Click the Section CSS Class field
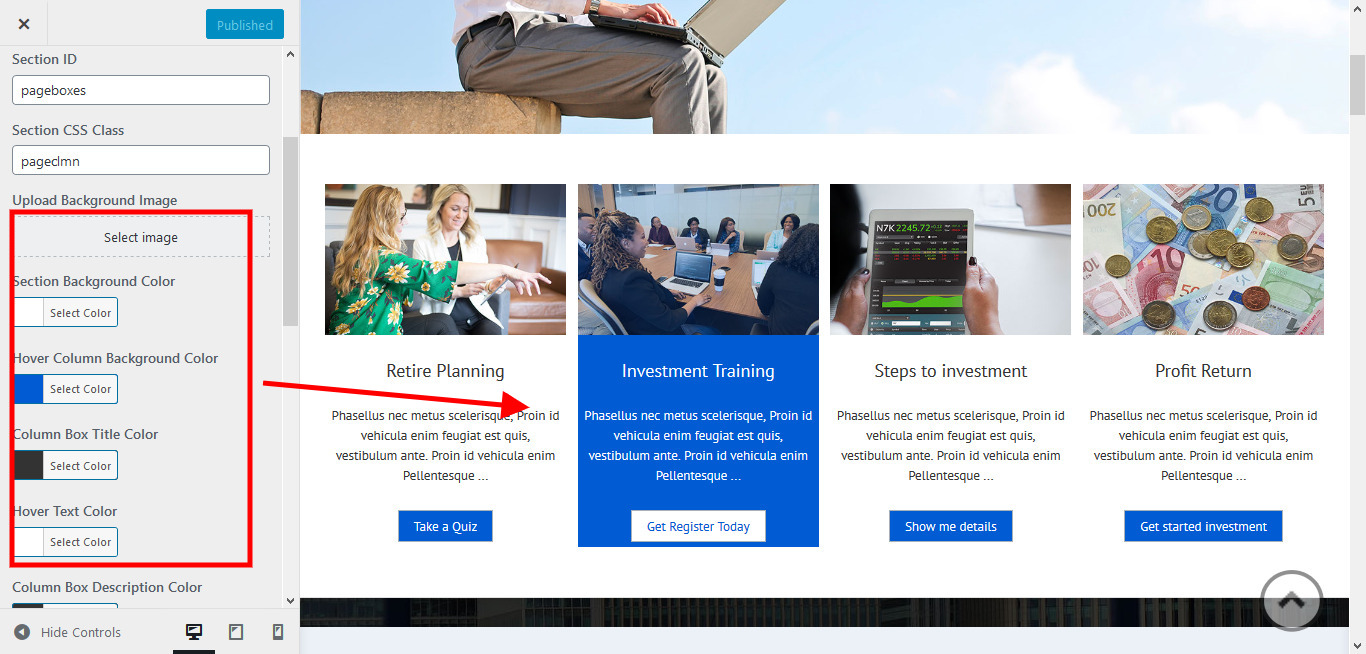The height and width of the screenshot is (654, 1366). (x=141, y=160)
